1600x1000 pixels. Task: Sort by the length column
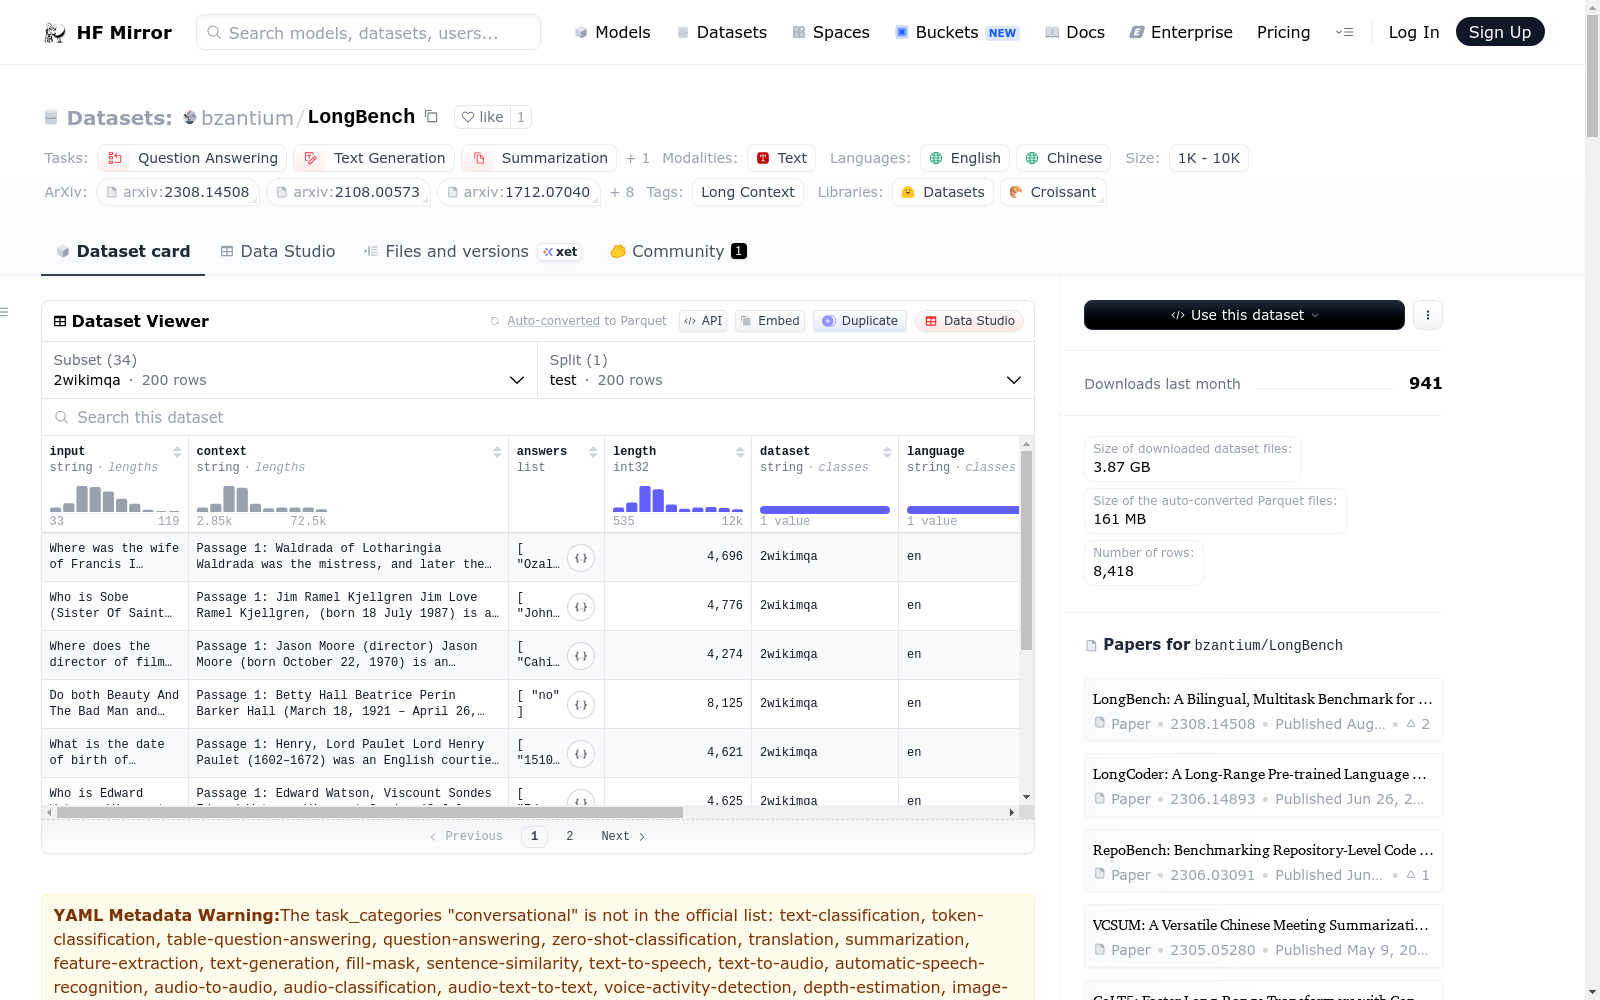(x=740, y=452)
